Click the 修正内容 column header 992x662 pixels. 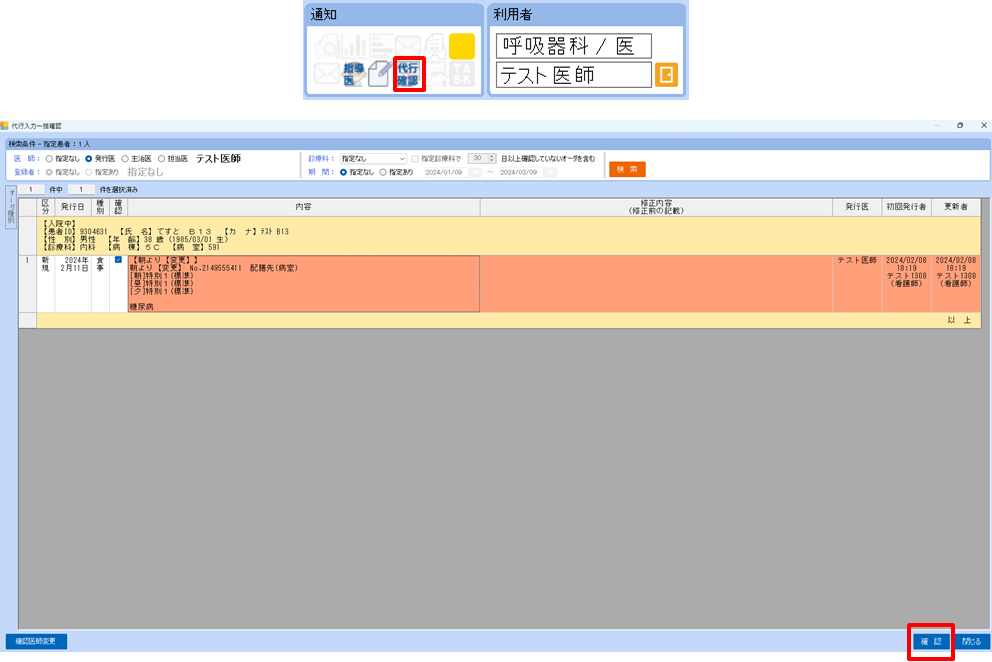[x=656, y=207]
